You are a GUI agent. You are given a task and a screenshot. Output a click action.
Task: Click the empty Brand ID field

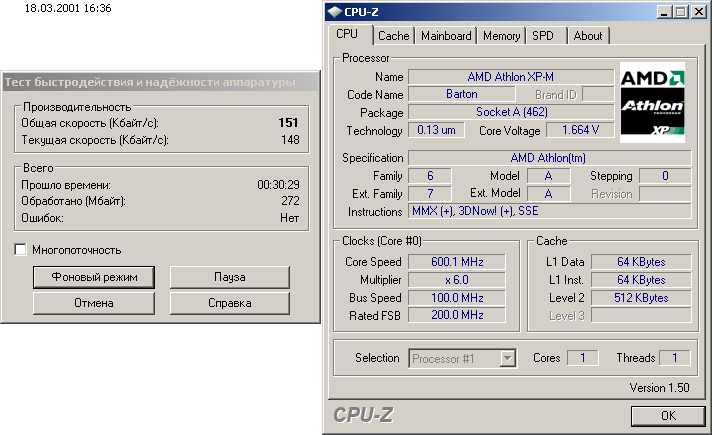tap(598, 94)
